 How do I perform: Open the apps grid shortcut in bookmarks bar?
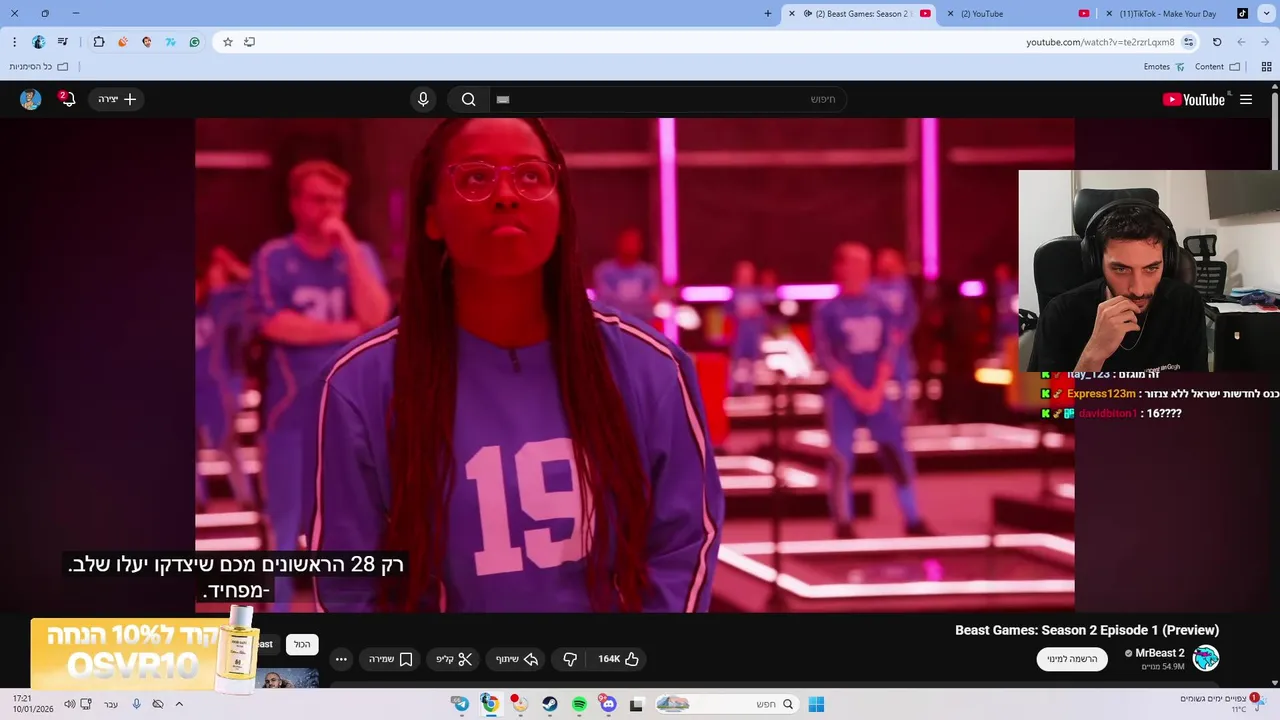(1266, 67)
